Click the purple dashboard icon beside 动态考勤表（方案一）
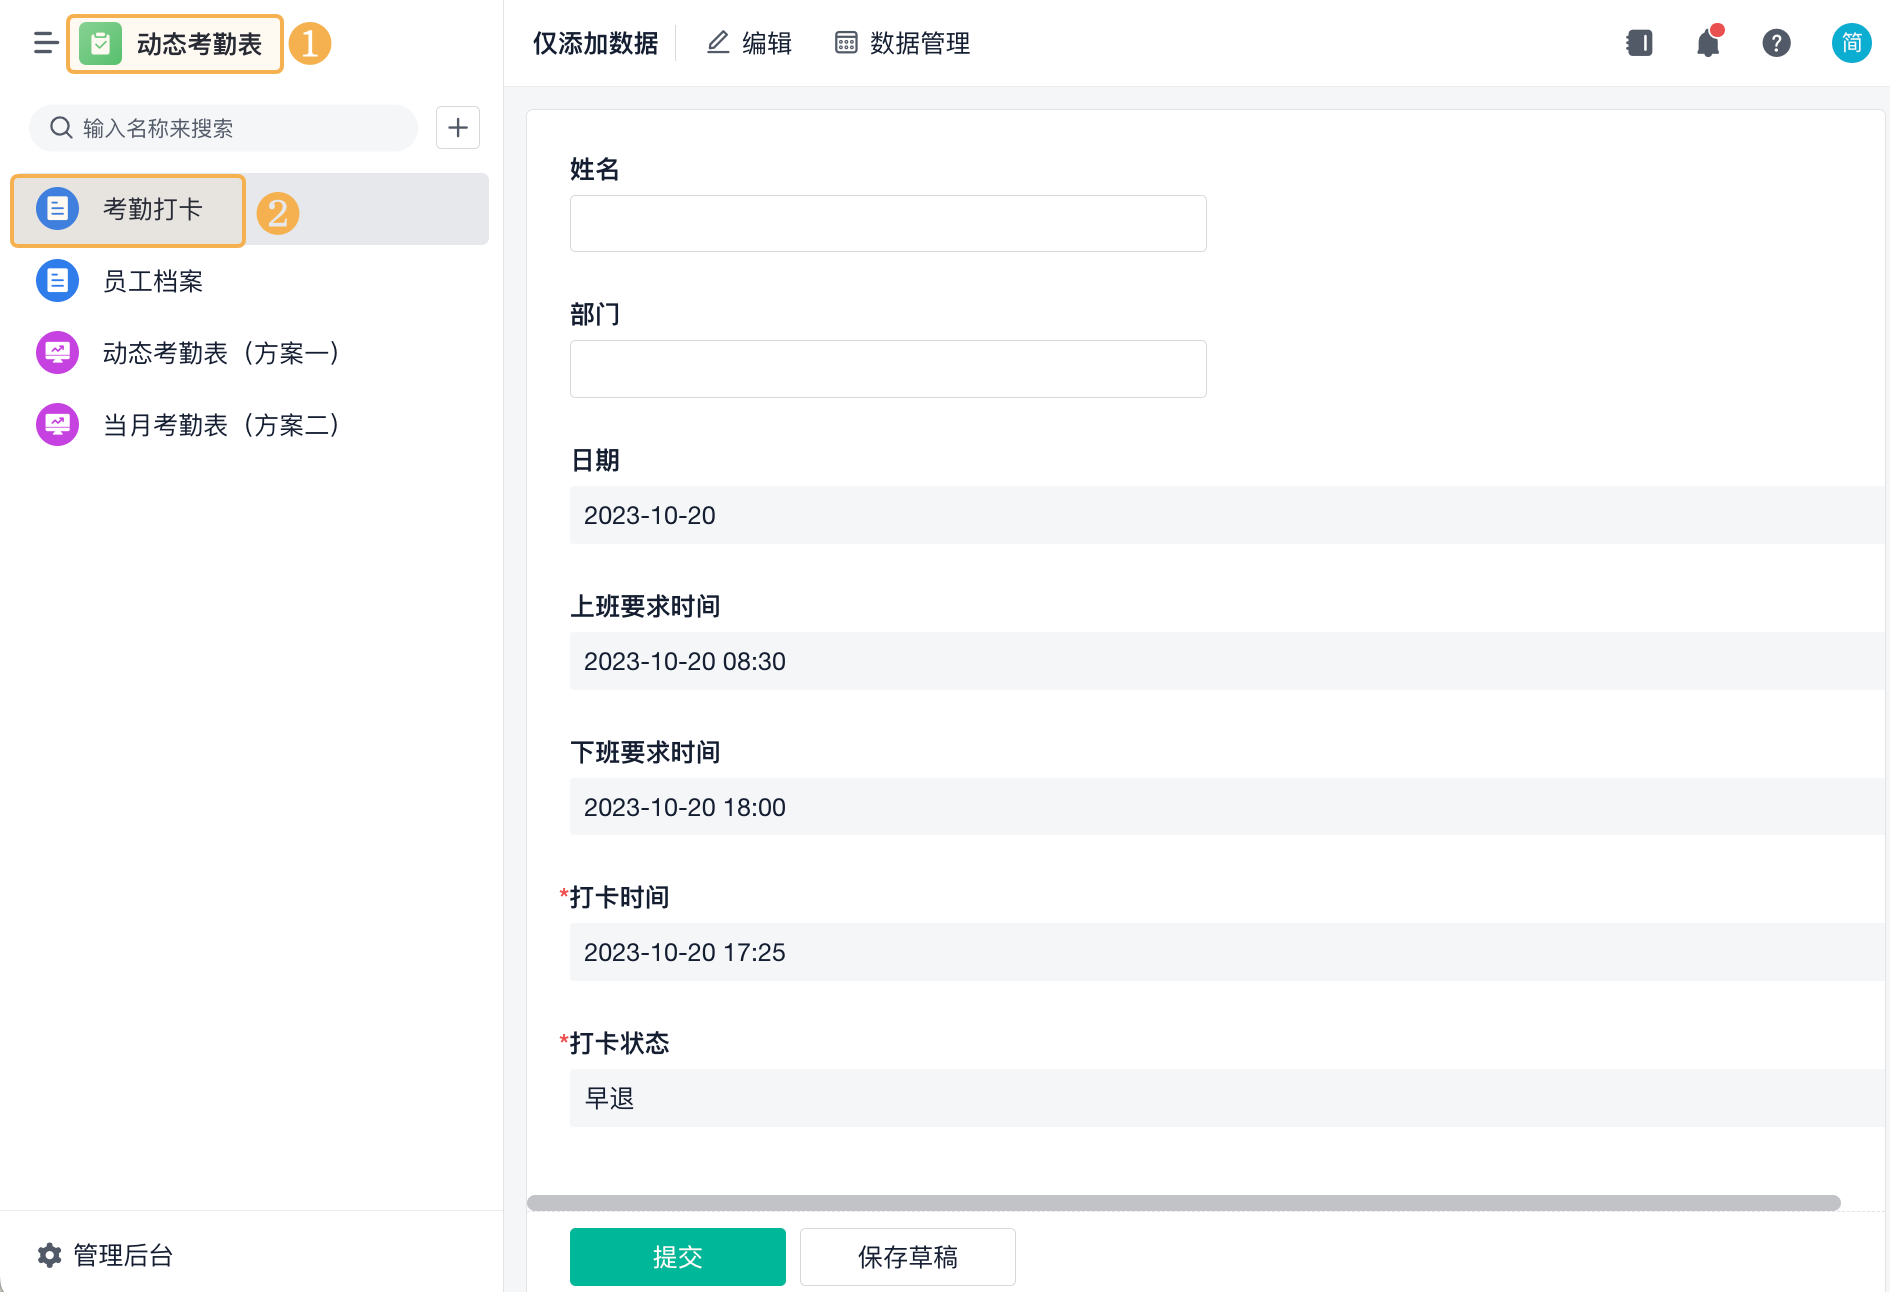Screen dimensions: 1890x1292 pos(57,353)
